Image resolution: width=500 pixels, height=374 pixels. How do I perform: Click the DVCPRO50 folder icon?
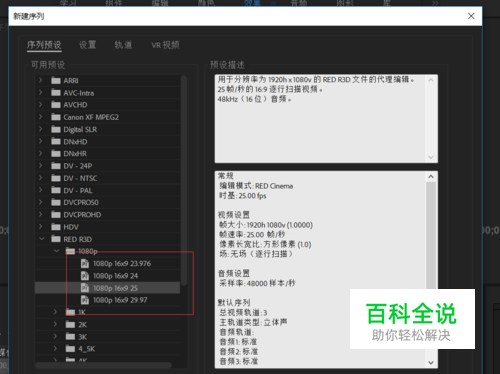pos(56,202)
